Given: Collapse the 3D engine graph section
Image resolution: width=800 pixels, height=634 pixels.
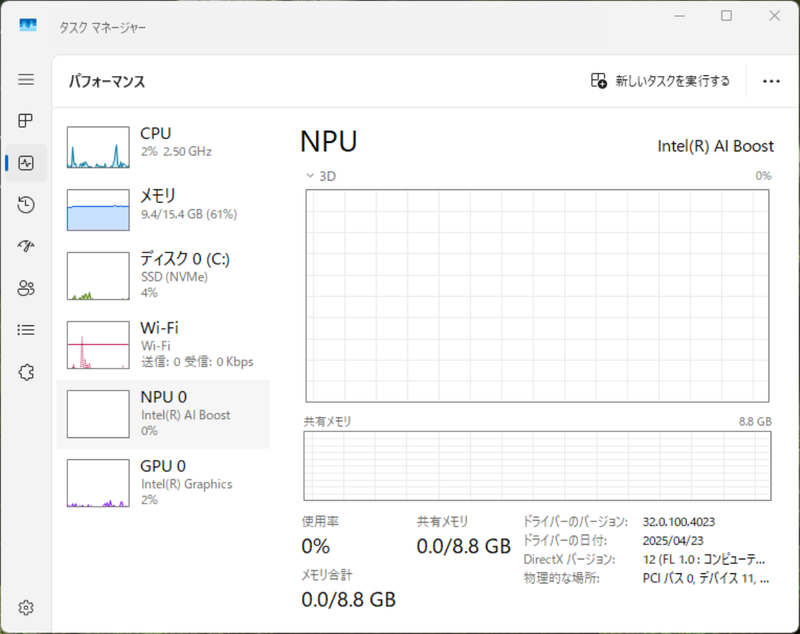Looking at the screenshot, I should [x=310, y=175].
